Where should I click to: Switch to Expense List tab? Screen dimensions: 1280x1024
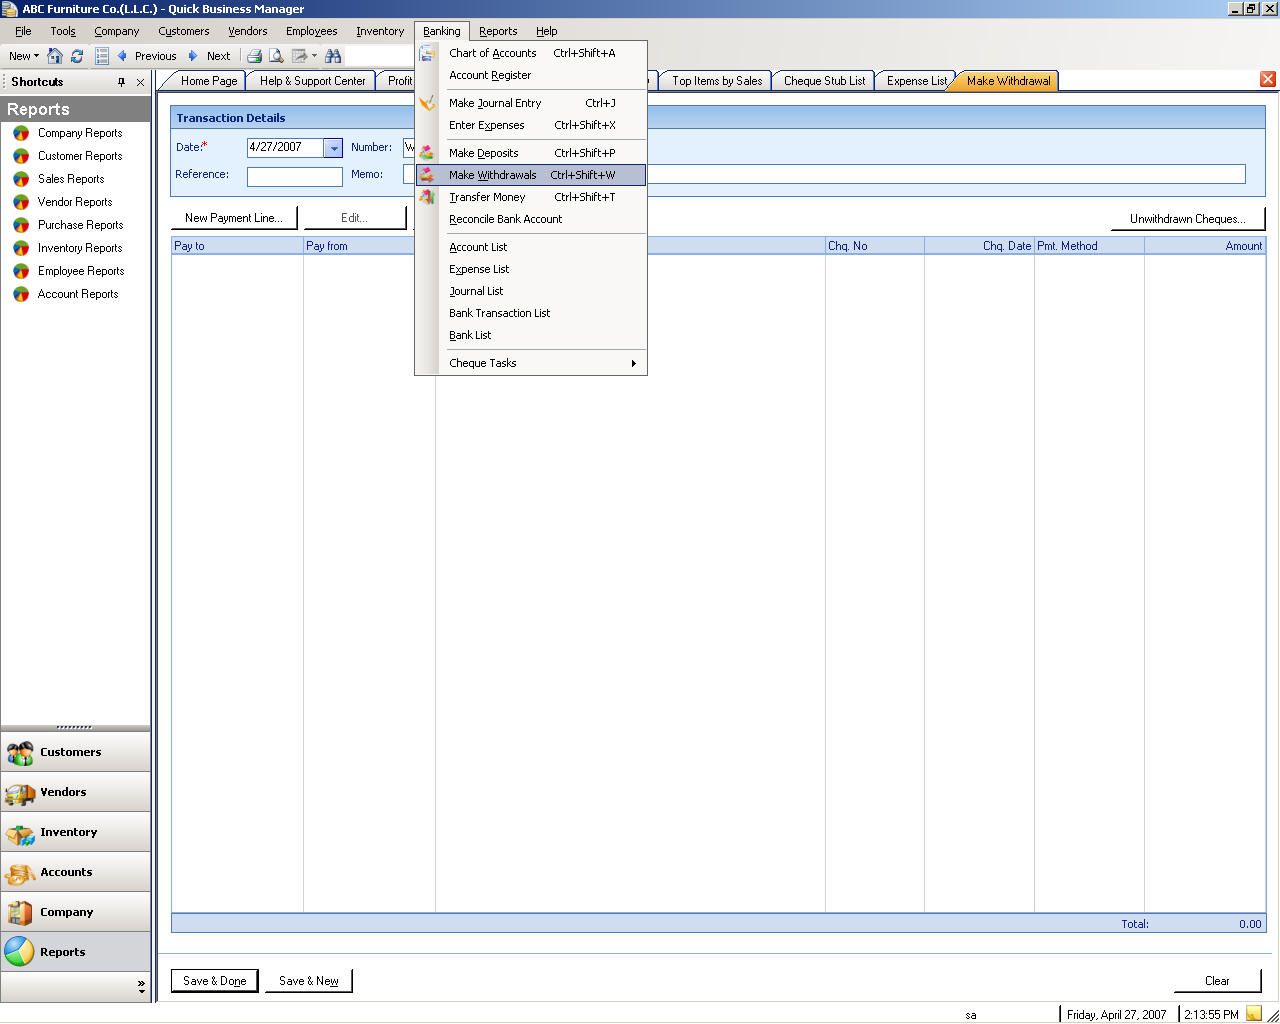tap(916, 81)
